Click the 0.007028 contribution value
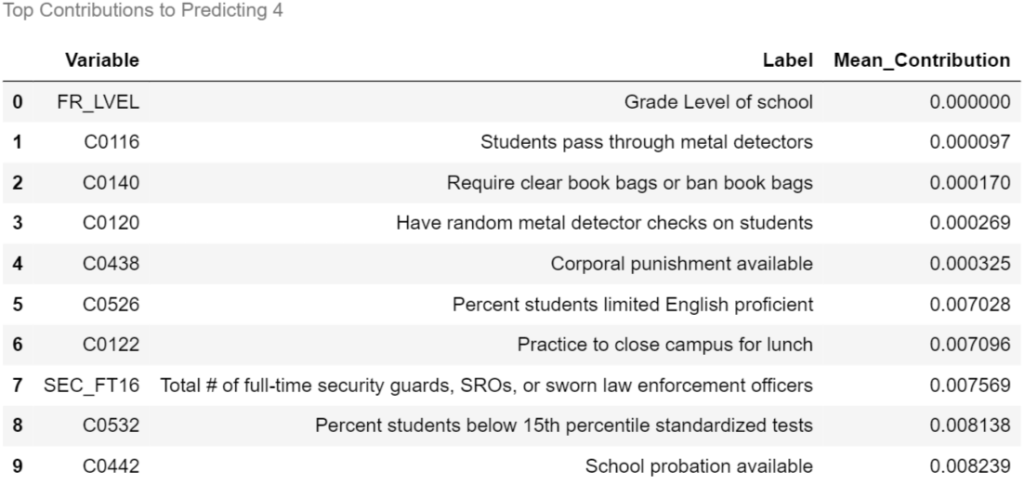Viewport: 1024px width, 485px height. [969, 304]
